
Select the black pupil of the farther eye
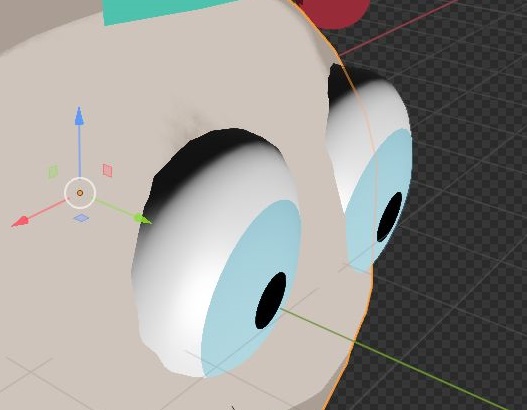(390, 217)
